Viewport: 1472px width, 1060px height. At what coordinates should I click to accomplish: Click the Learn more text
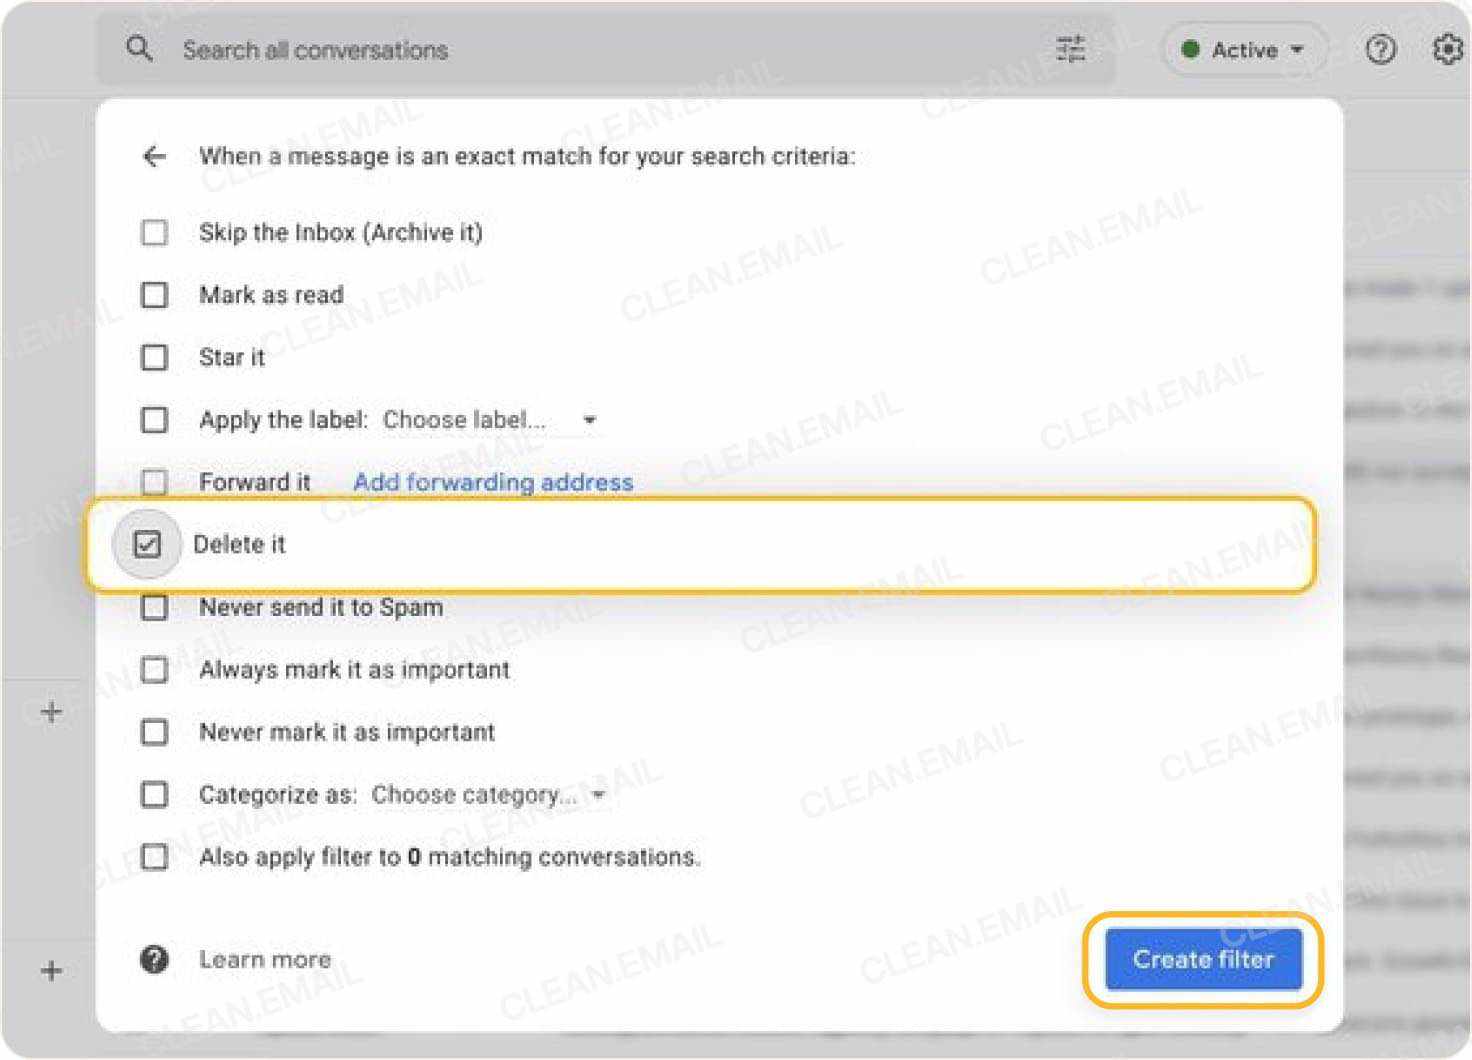[264, 959]
